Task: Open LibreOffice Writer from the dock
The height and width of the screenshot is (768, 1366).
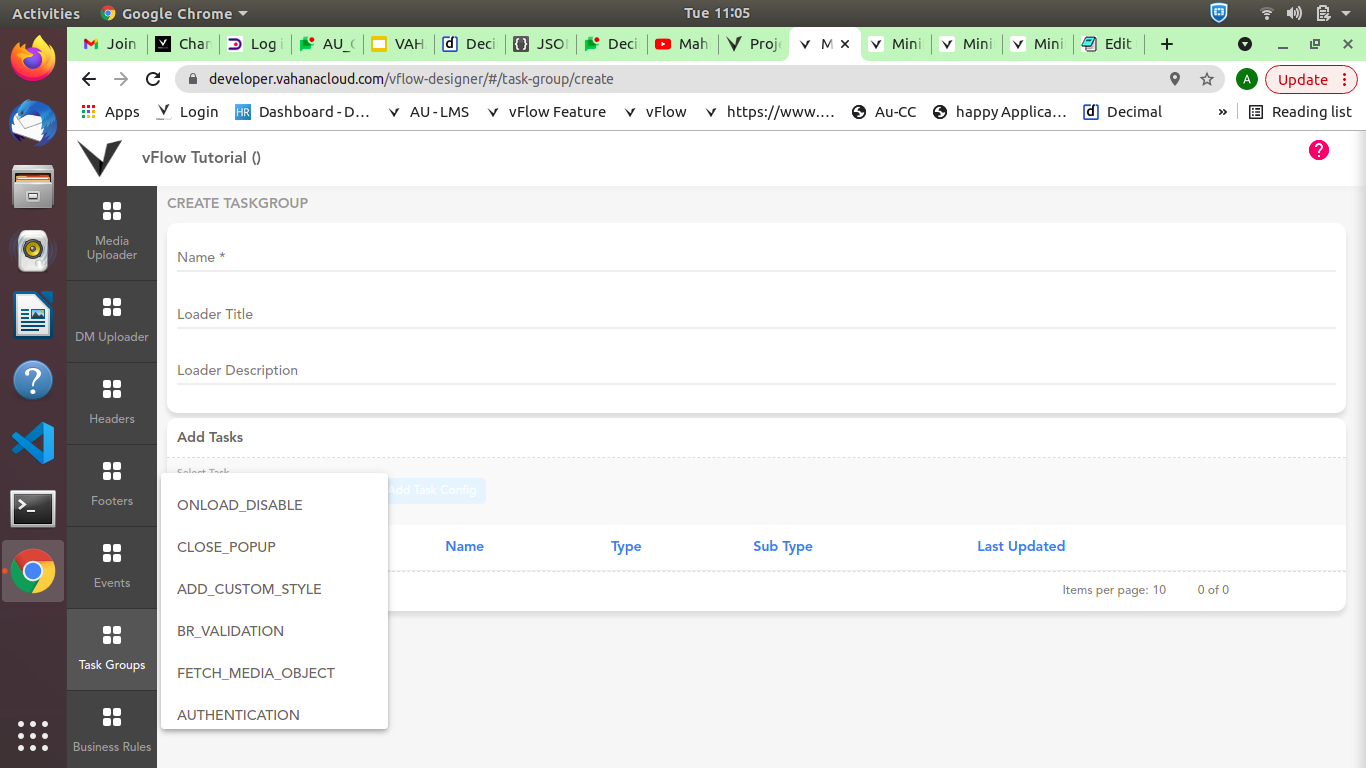Action: [33, 315]
